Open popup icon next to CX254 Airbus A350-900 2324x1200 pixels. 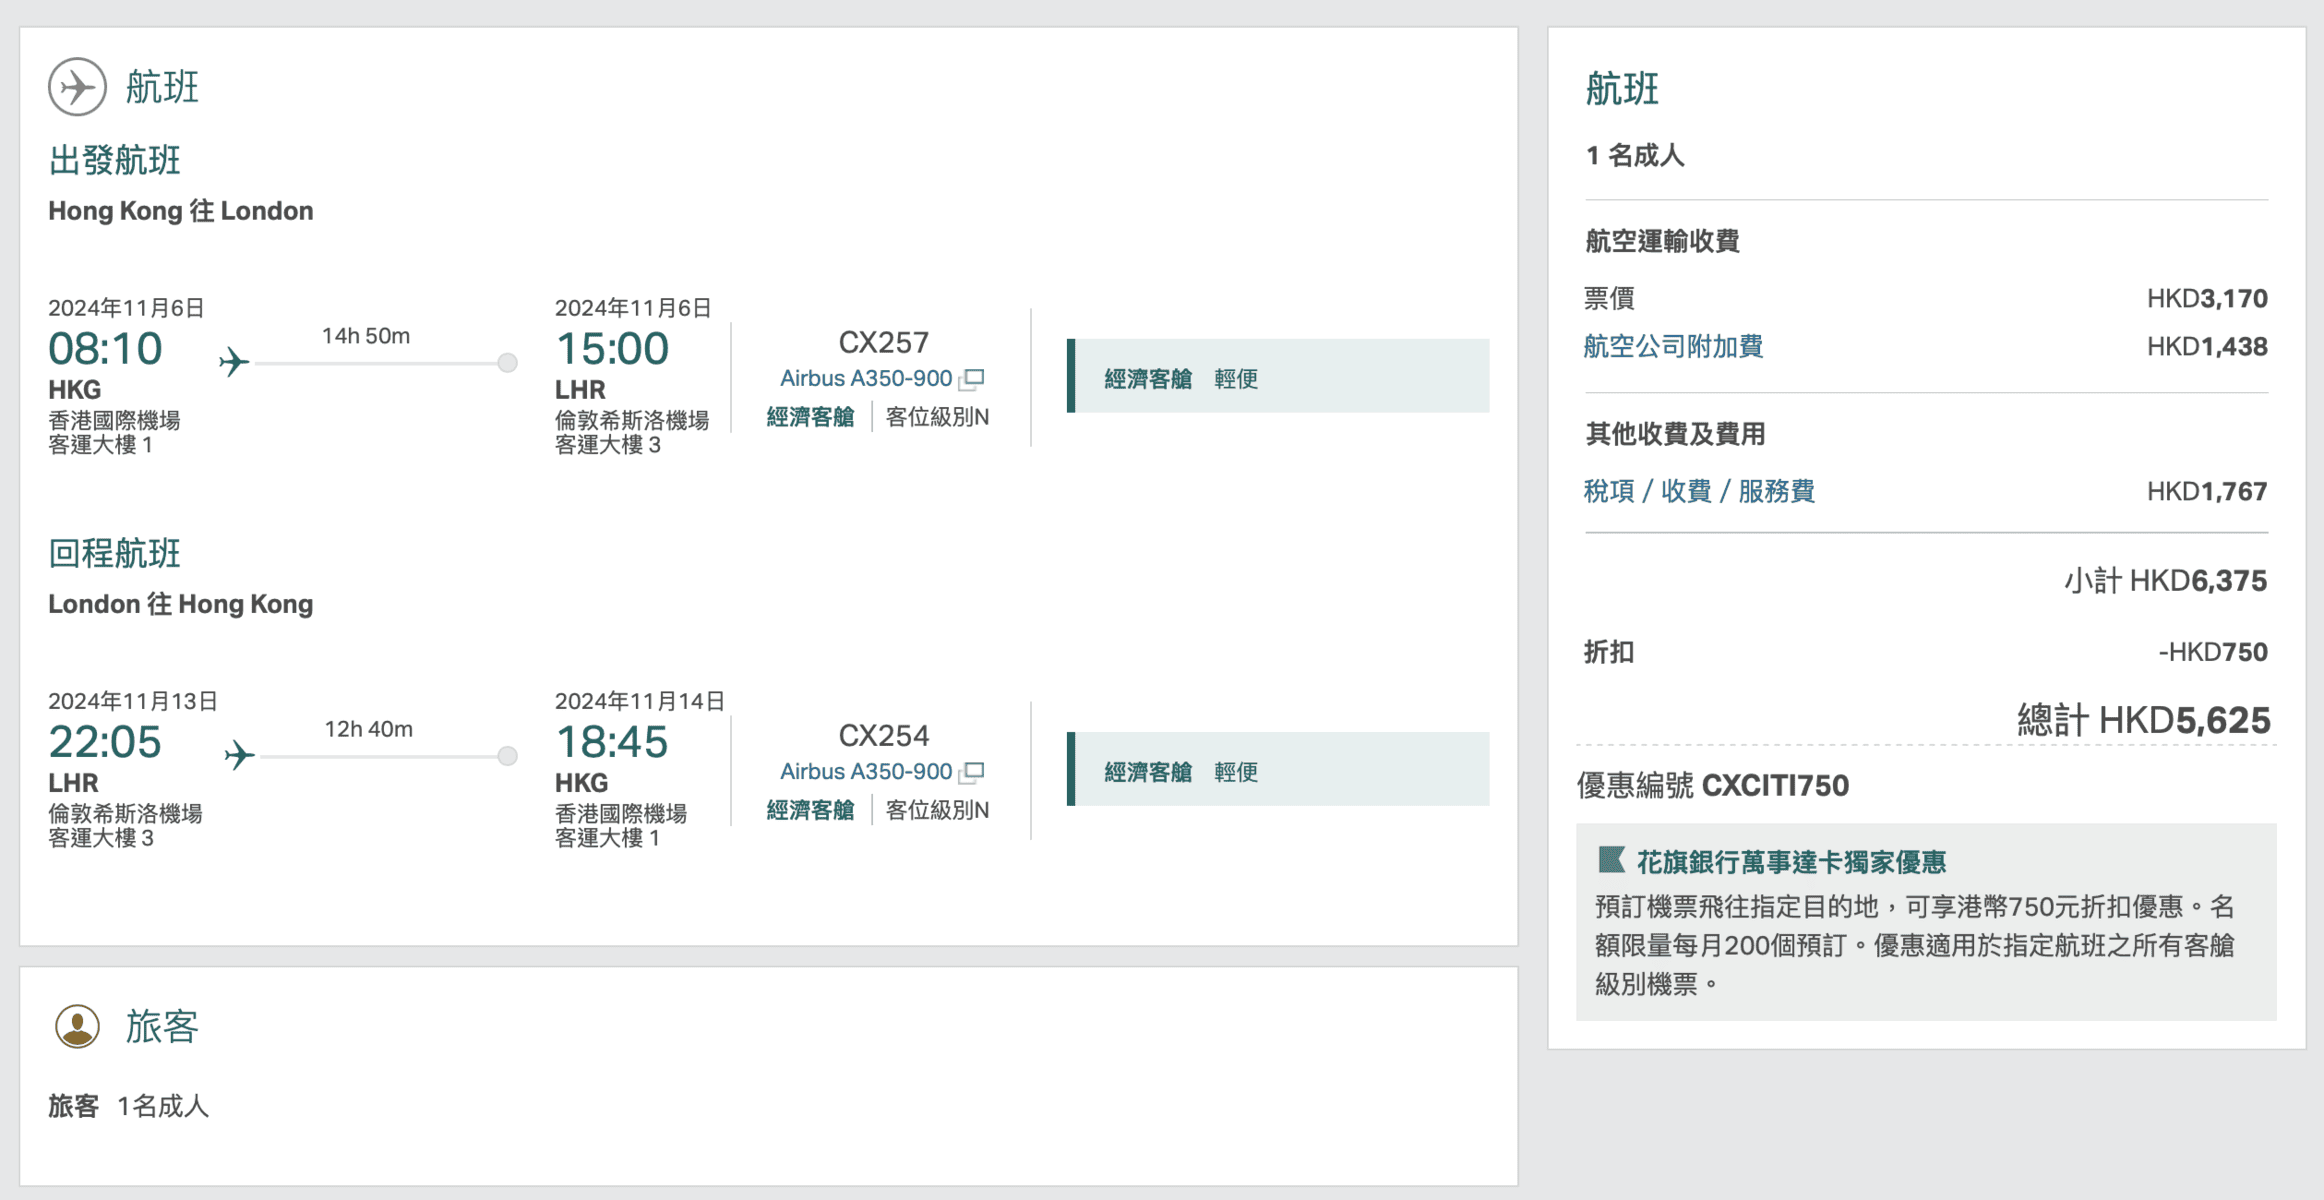pos(972,772)
